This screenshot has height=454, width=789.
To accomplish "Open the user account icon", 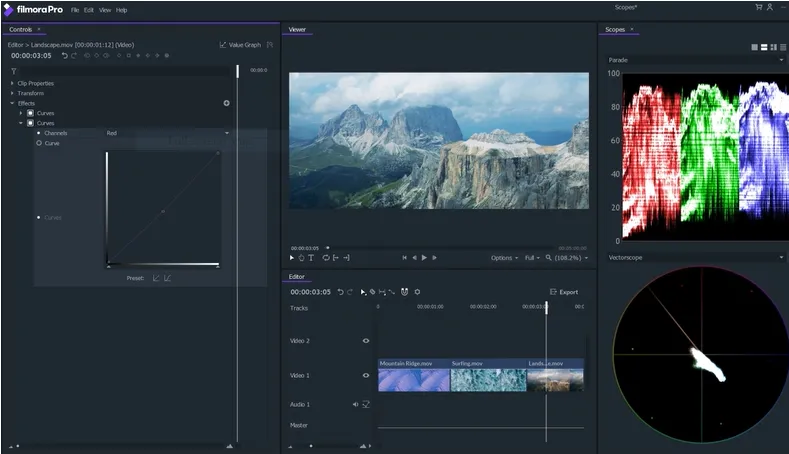I will pos(769,7).
